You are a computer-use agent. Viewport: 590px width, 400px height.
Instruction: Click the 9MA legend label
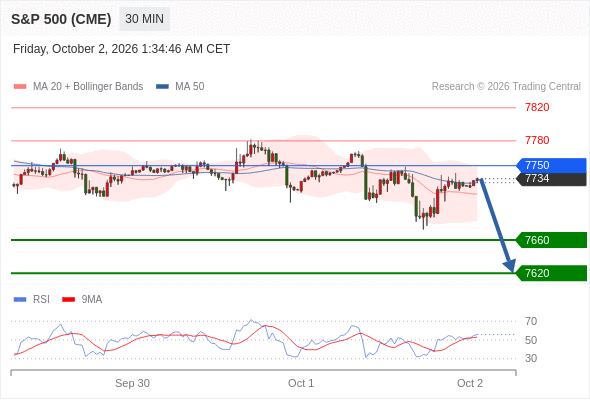pos(92,300)
